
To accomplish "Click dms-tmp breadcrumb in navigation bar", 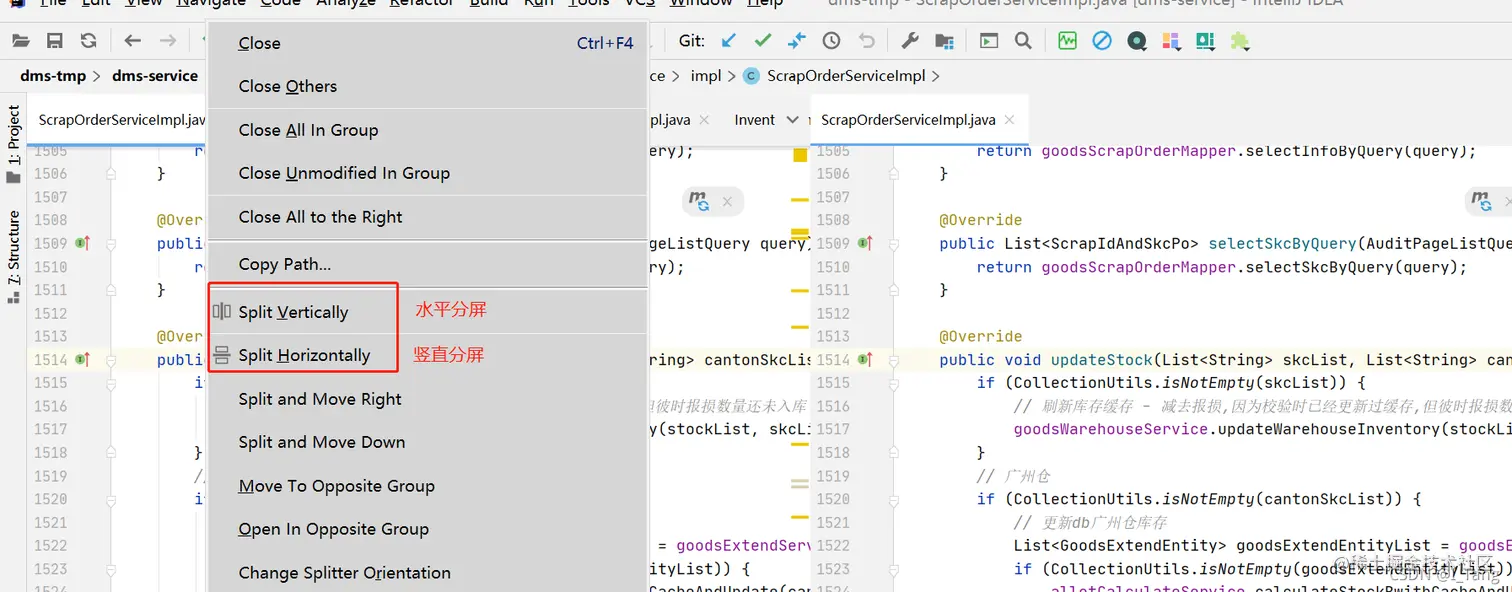I will coord(53,76).
